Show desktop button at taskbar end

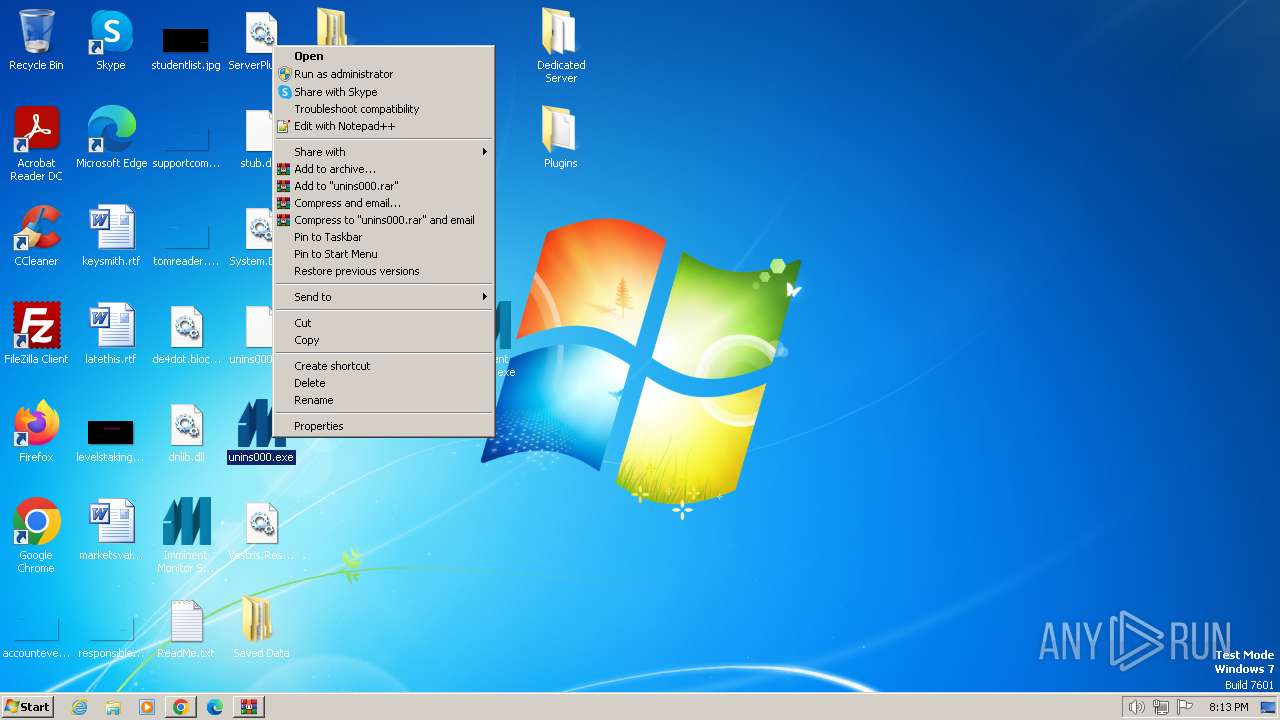(1269, 707)
